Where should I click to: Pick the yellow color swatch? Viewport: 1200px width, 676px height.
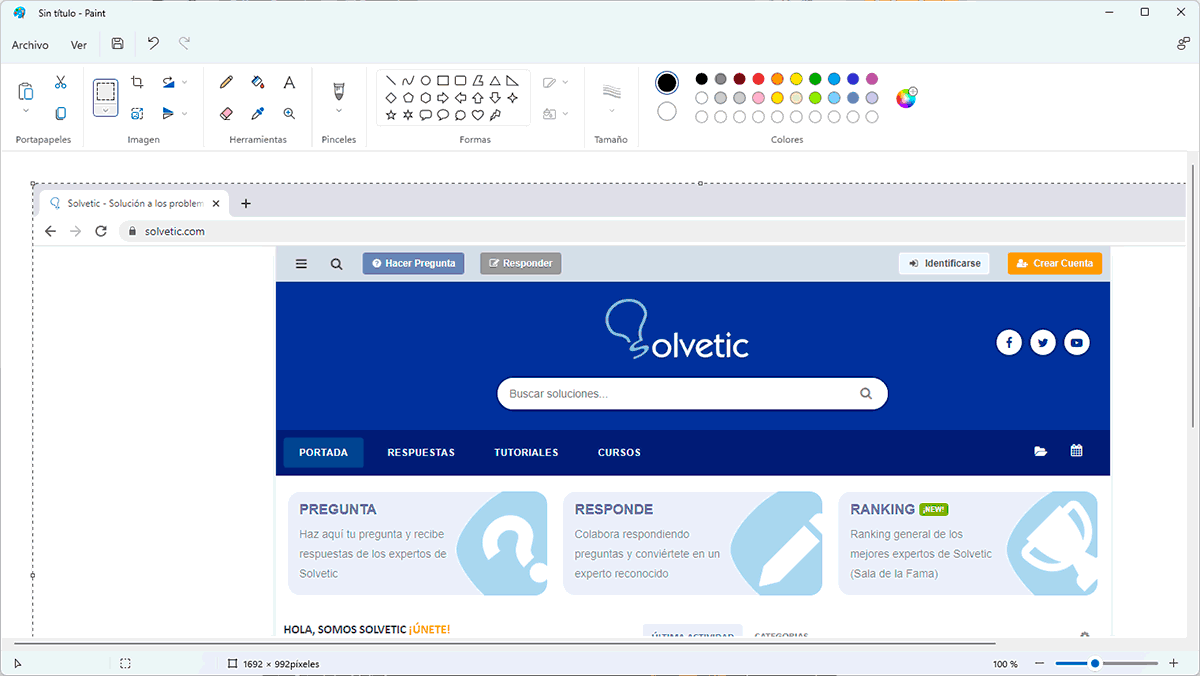pyautogui.click(x=796, y=79)
